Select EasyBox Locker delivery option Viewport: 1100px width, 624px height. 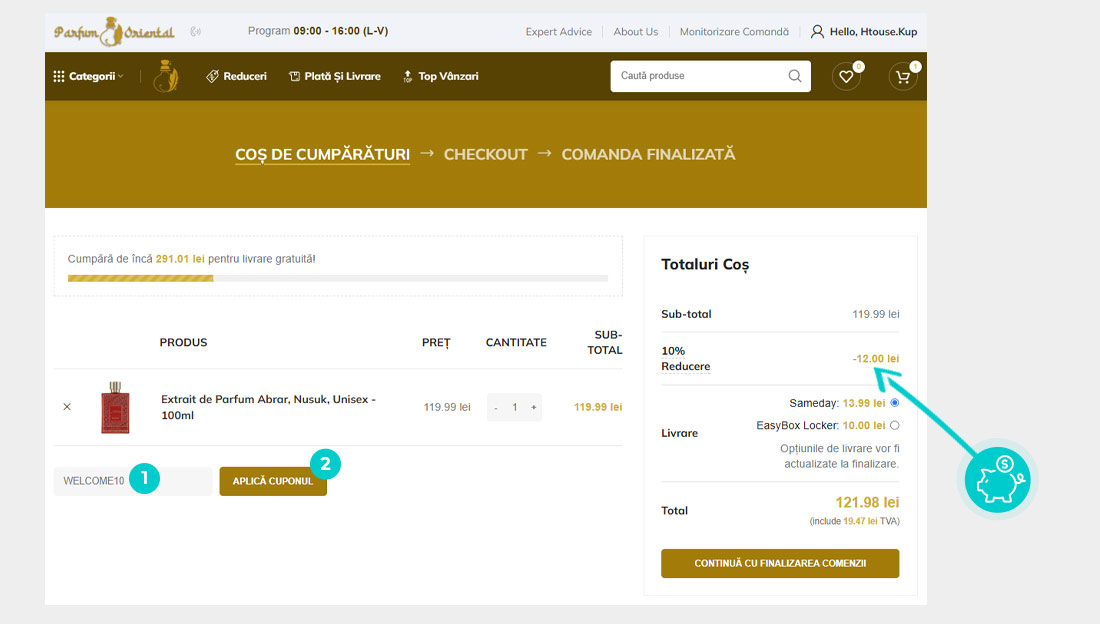894,425
